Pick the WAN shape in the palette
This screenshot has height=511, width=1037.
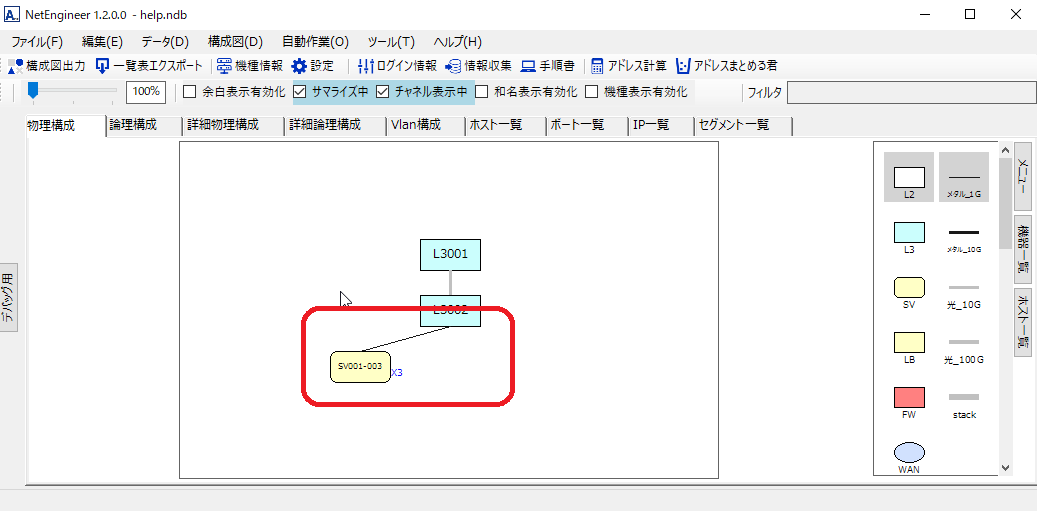tap(909, 452)
